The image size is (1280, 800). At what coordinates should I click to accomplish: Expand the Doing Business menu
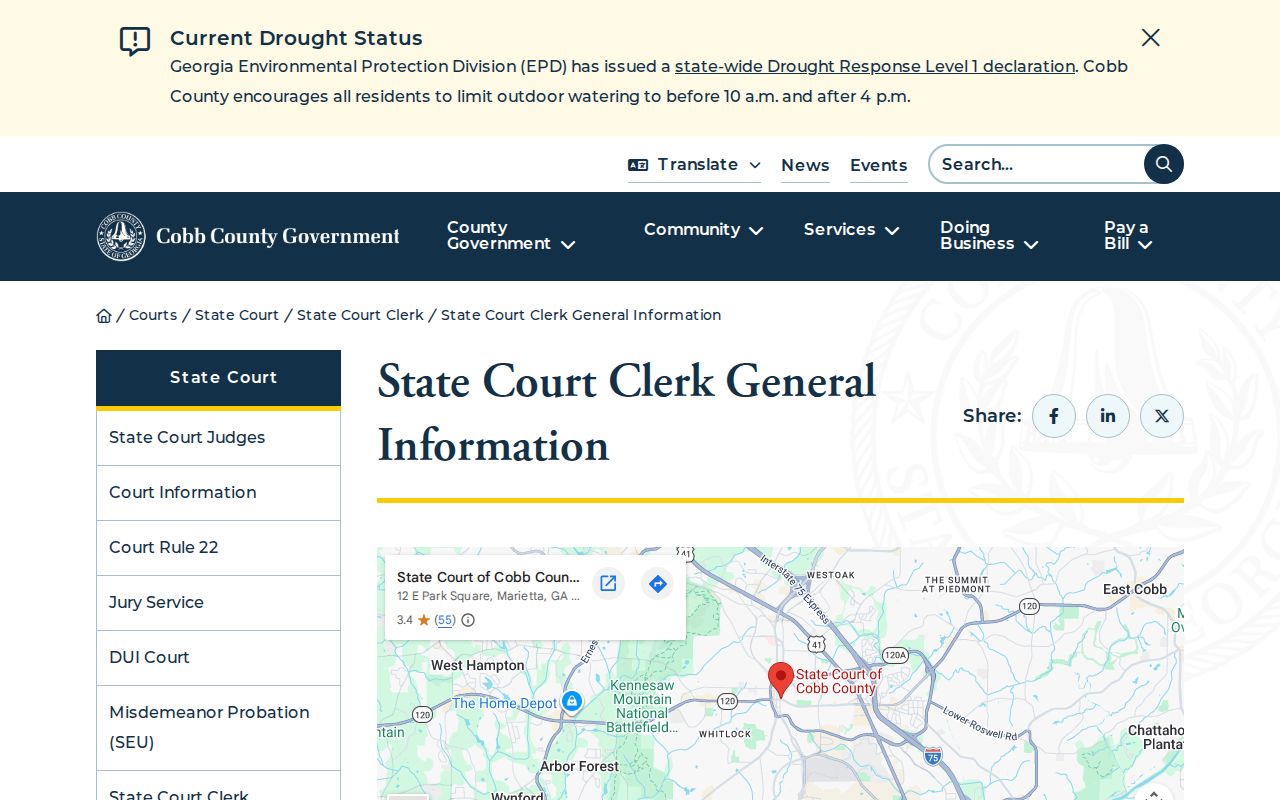coord(989,236)
